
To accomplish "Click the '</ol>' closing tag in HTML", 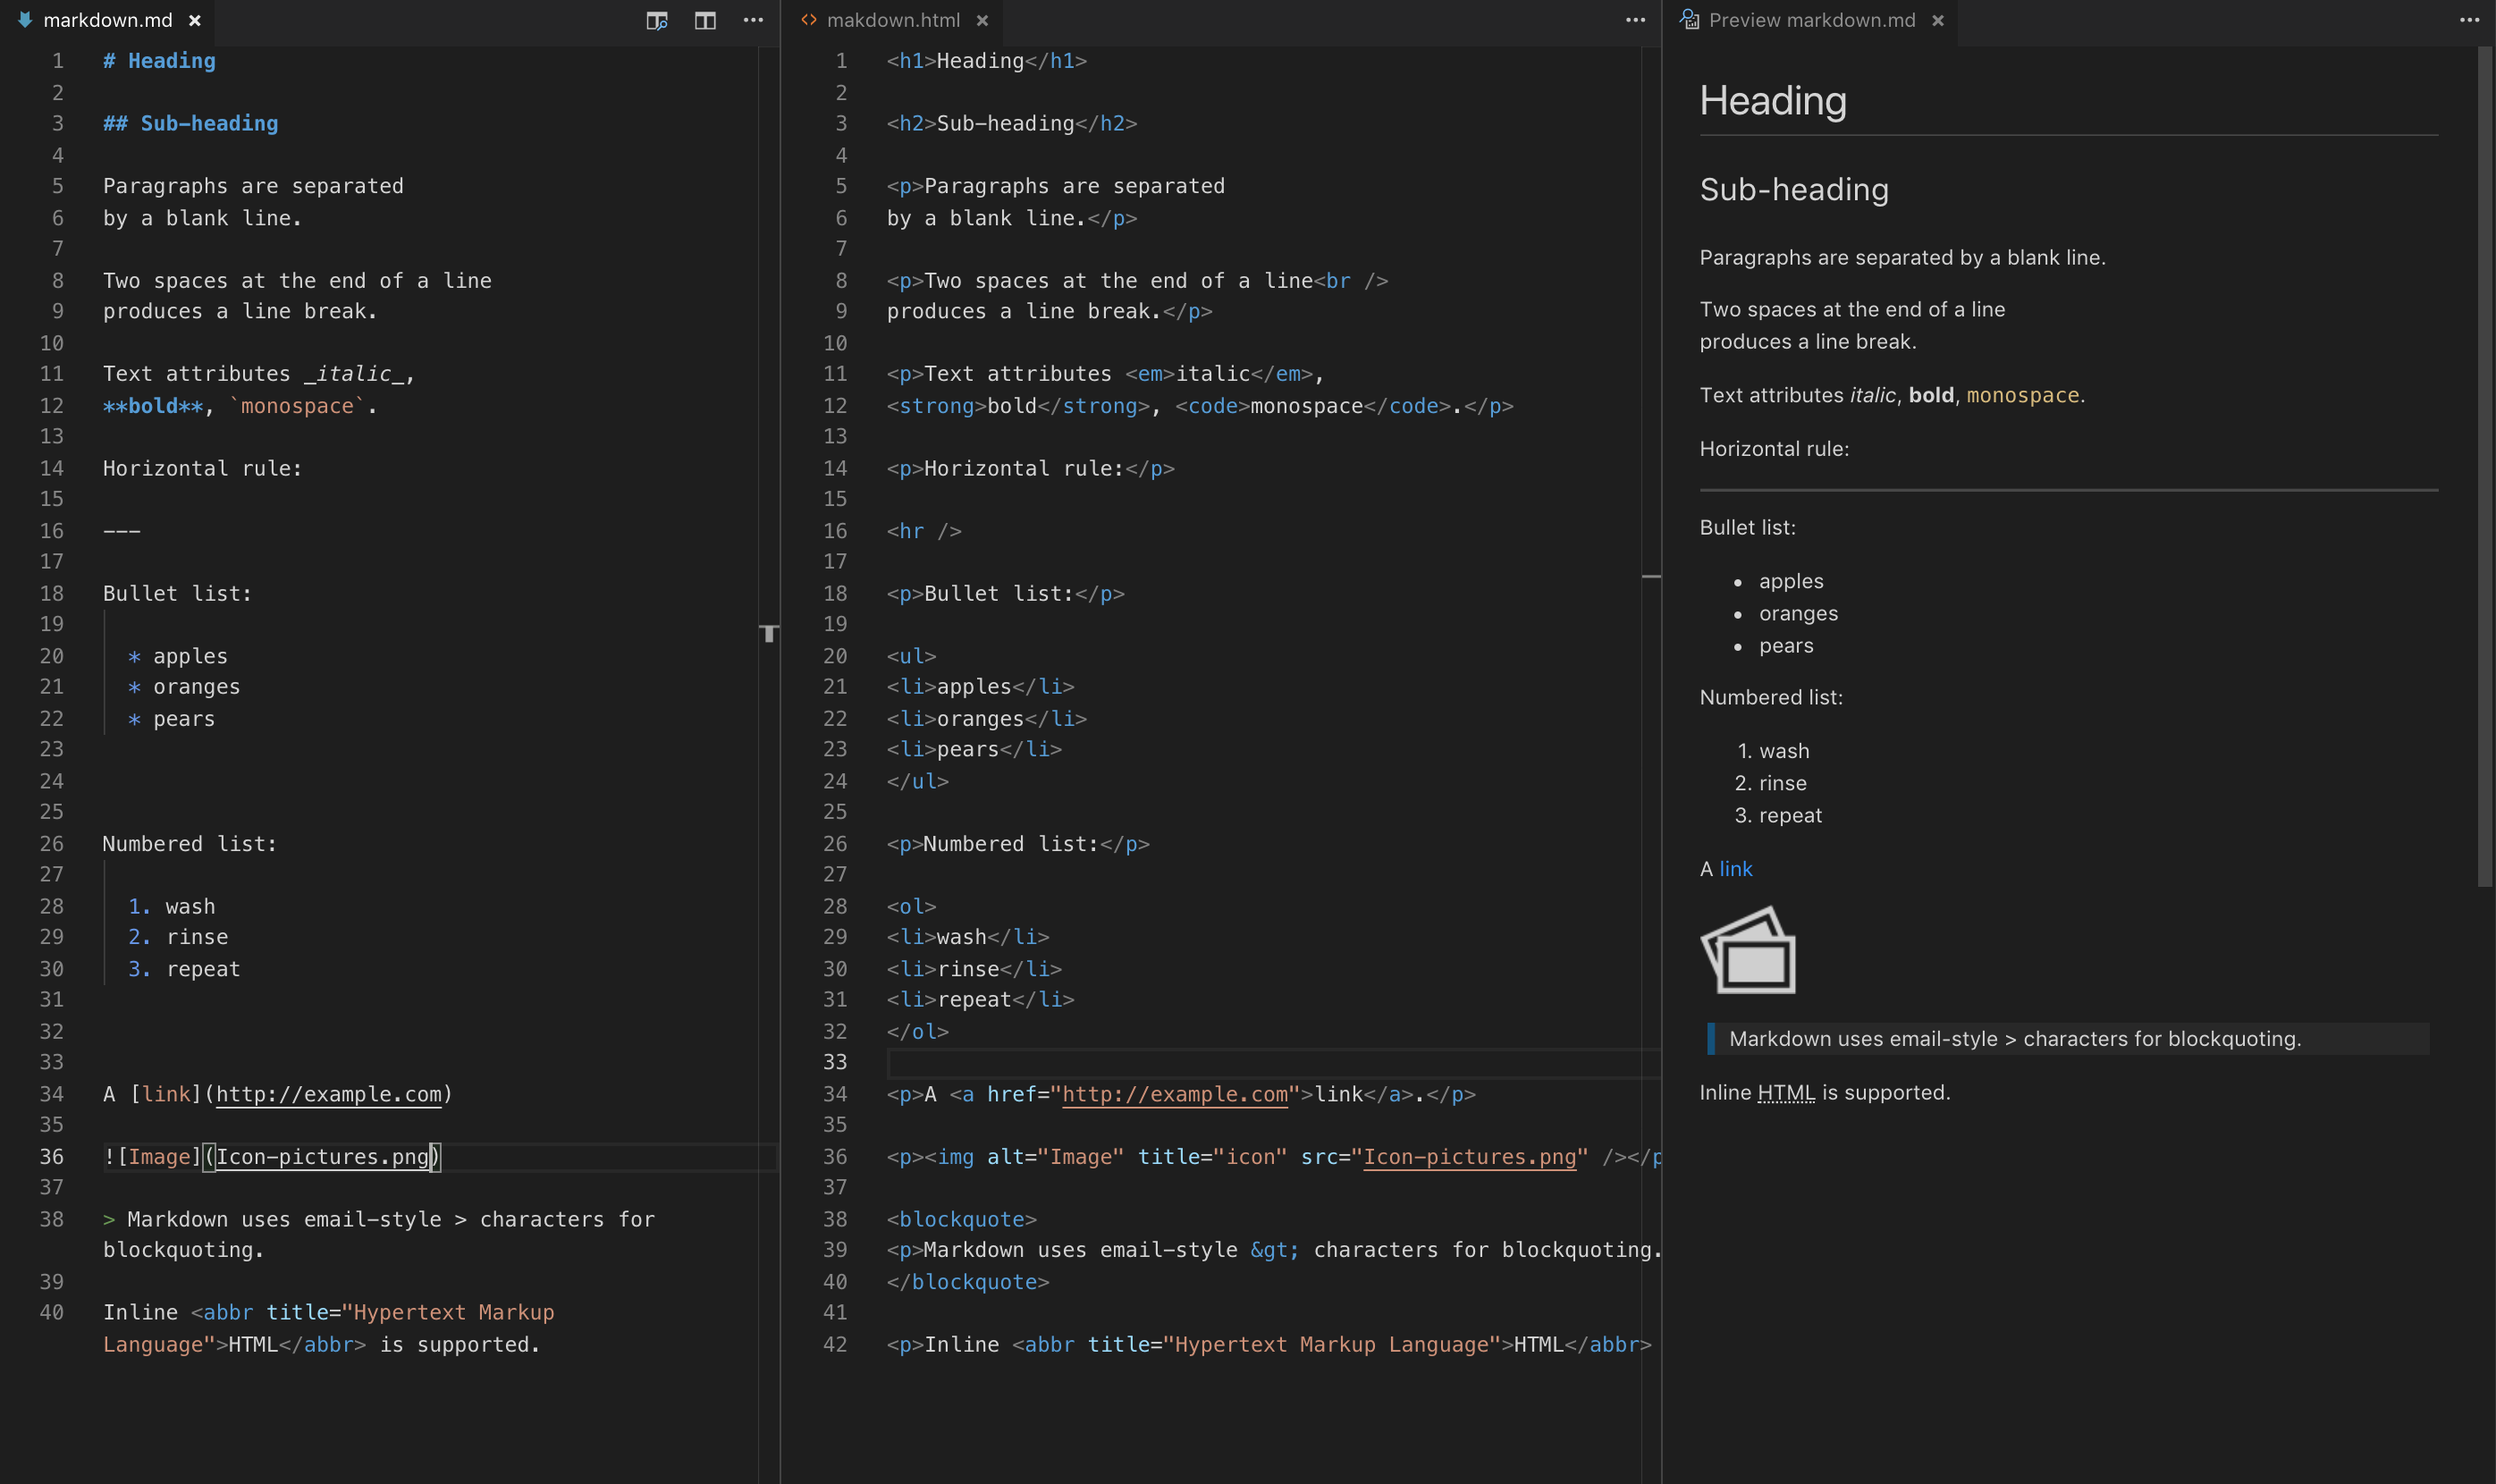I will (918, 1031).
